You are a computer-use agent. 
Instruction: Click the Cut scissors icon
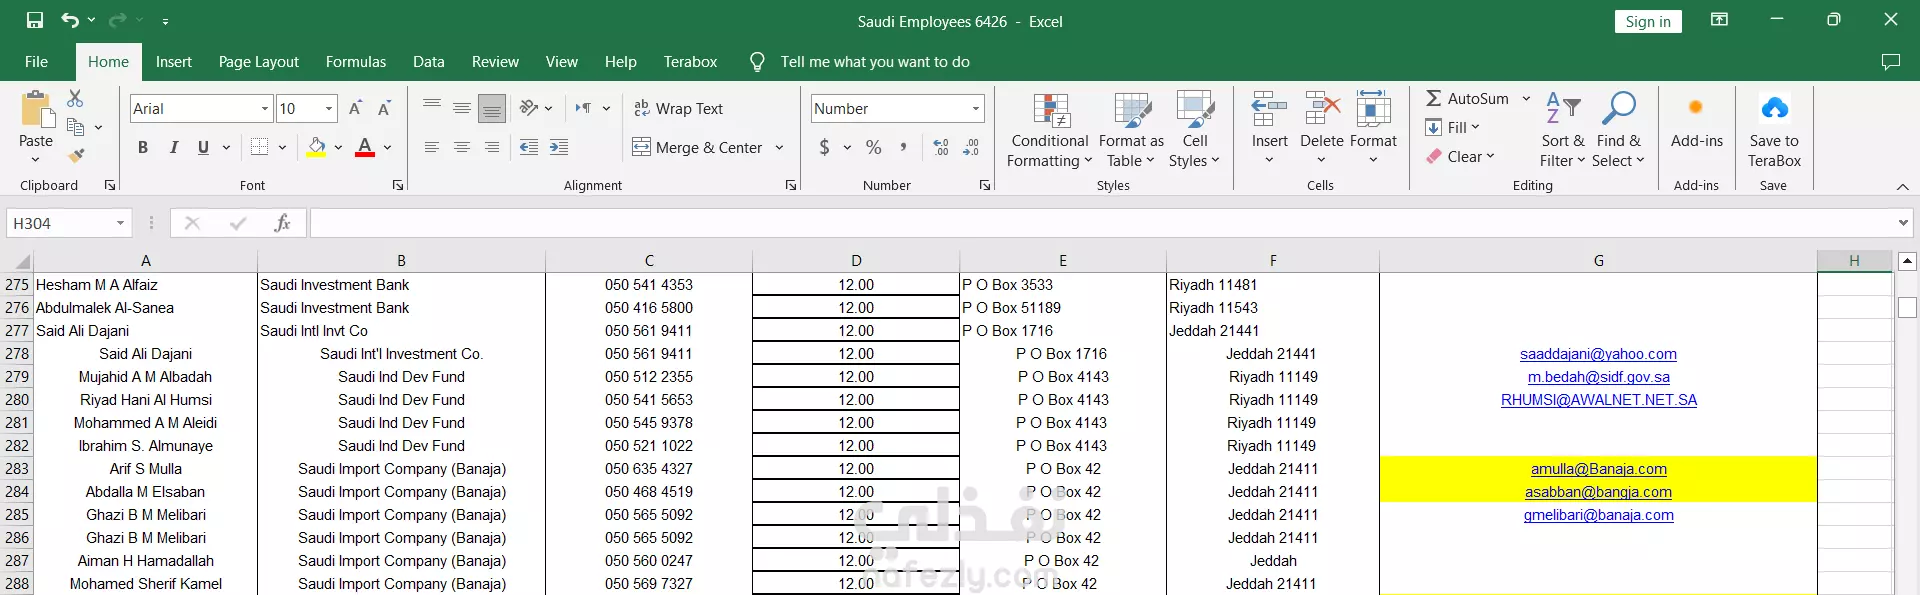pos(75,98)
